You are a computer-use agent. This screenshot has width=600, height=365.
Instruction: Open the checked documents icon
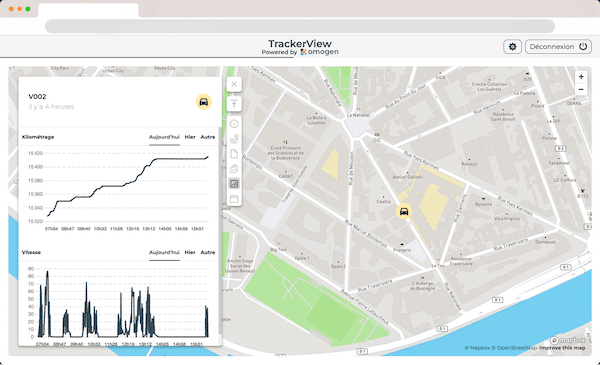(x=234, y=169)
